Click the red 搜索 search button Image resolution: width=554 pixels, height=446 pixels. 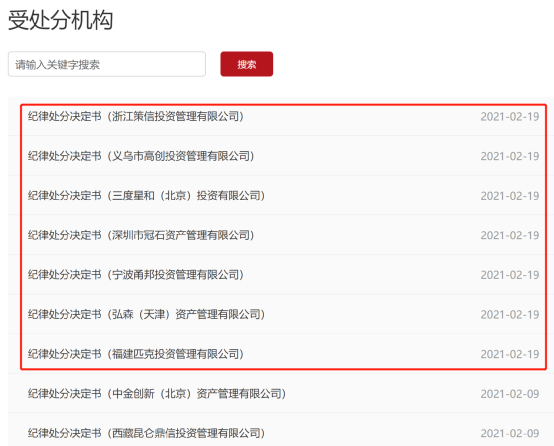[x=247, y=64]
